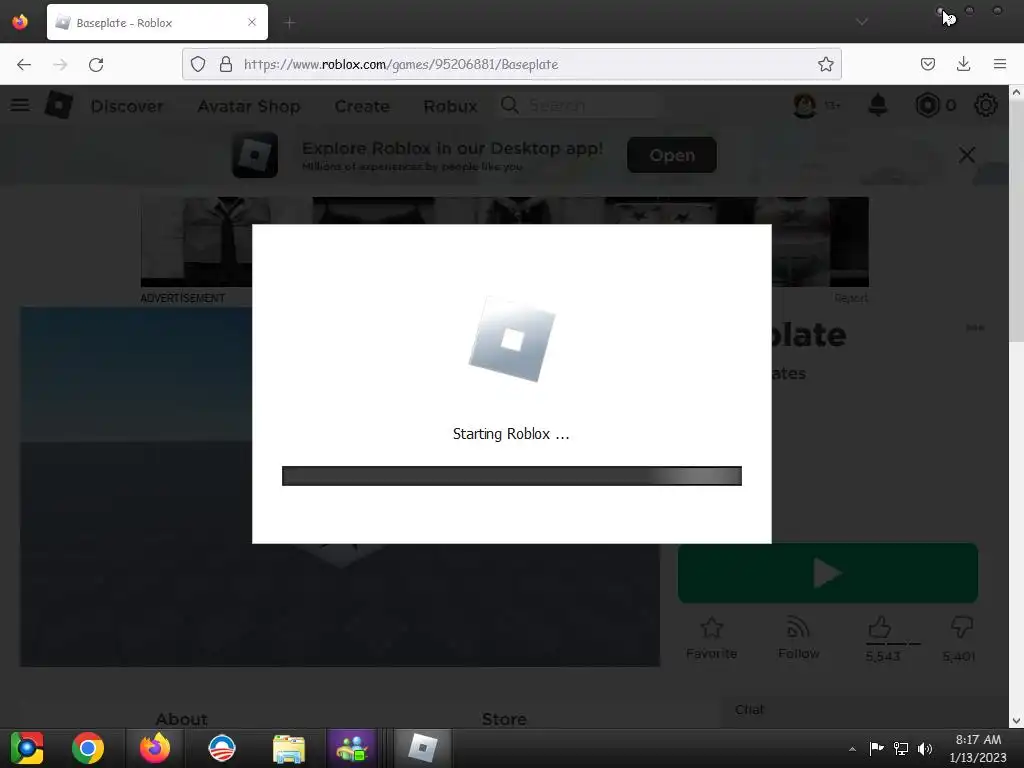Open the Action Center flag icon
This screenshot has width=1024, height=768.
pyautogui.click(x=876, y=748)
